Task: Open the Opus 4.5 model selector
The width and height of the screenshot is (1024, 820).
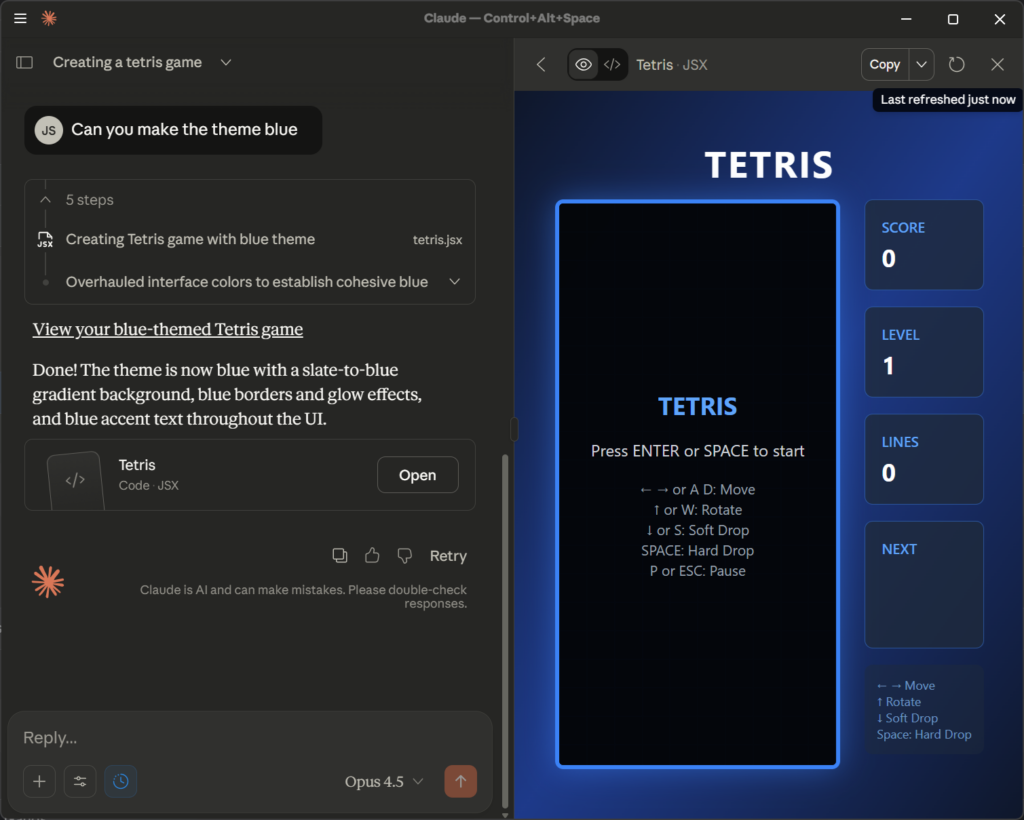Action: point(384,781)
